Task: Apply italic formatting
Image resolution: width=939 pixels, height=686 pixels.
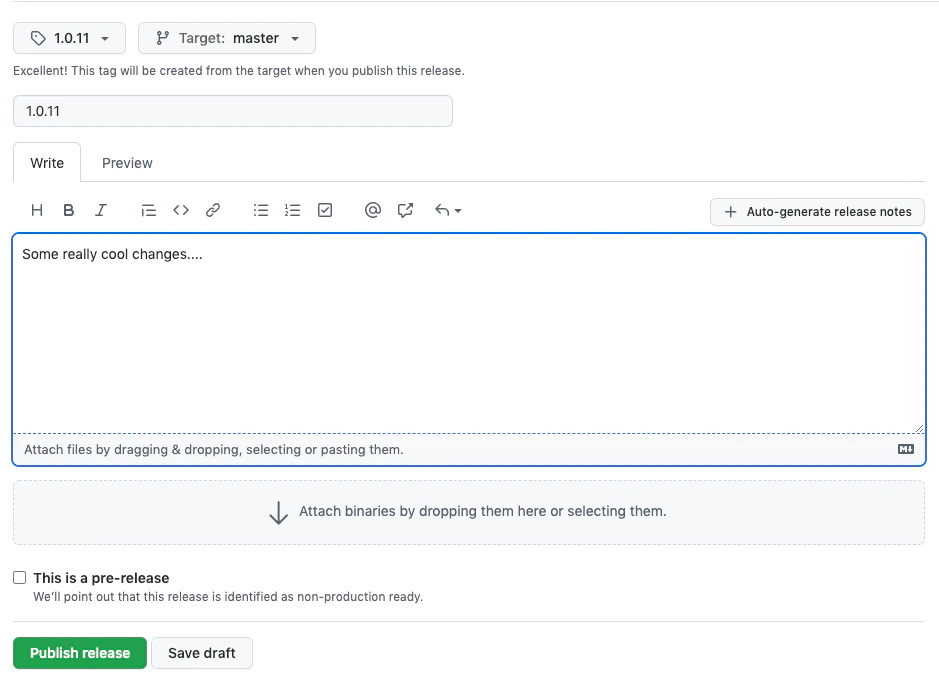Action: point(100,210)
